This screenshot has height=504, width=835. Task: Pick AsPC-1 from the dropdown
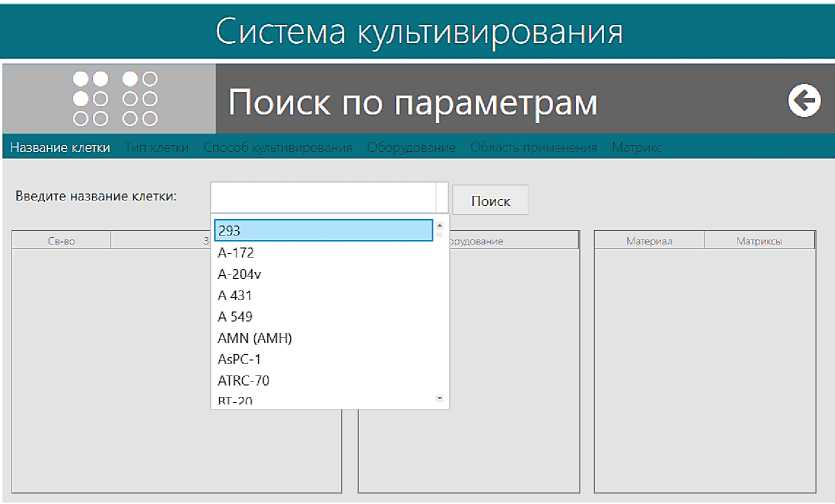[324, 359]
